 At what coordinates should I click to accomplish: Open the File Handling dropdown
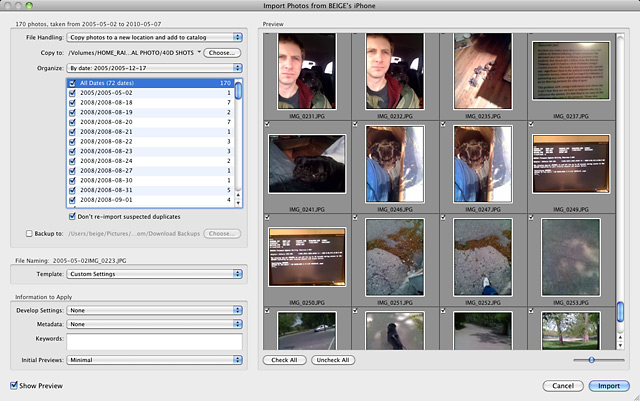pyautogui.click(x=154, y=37)
